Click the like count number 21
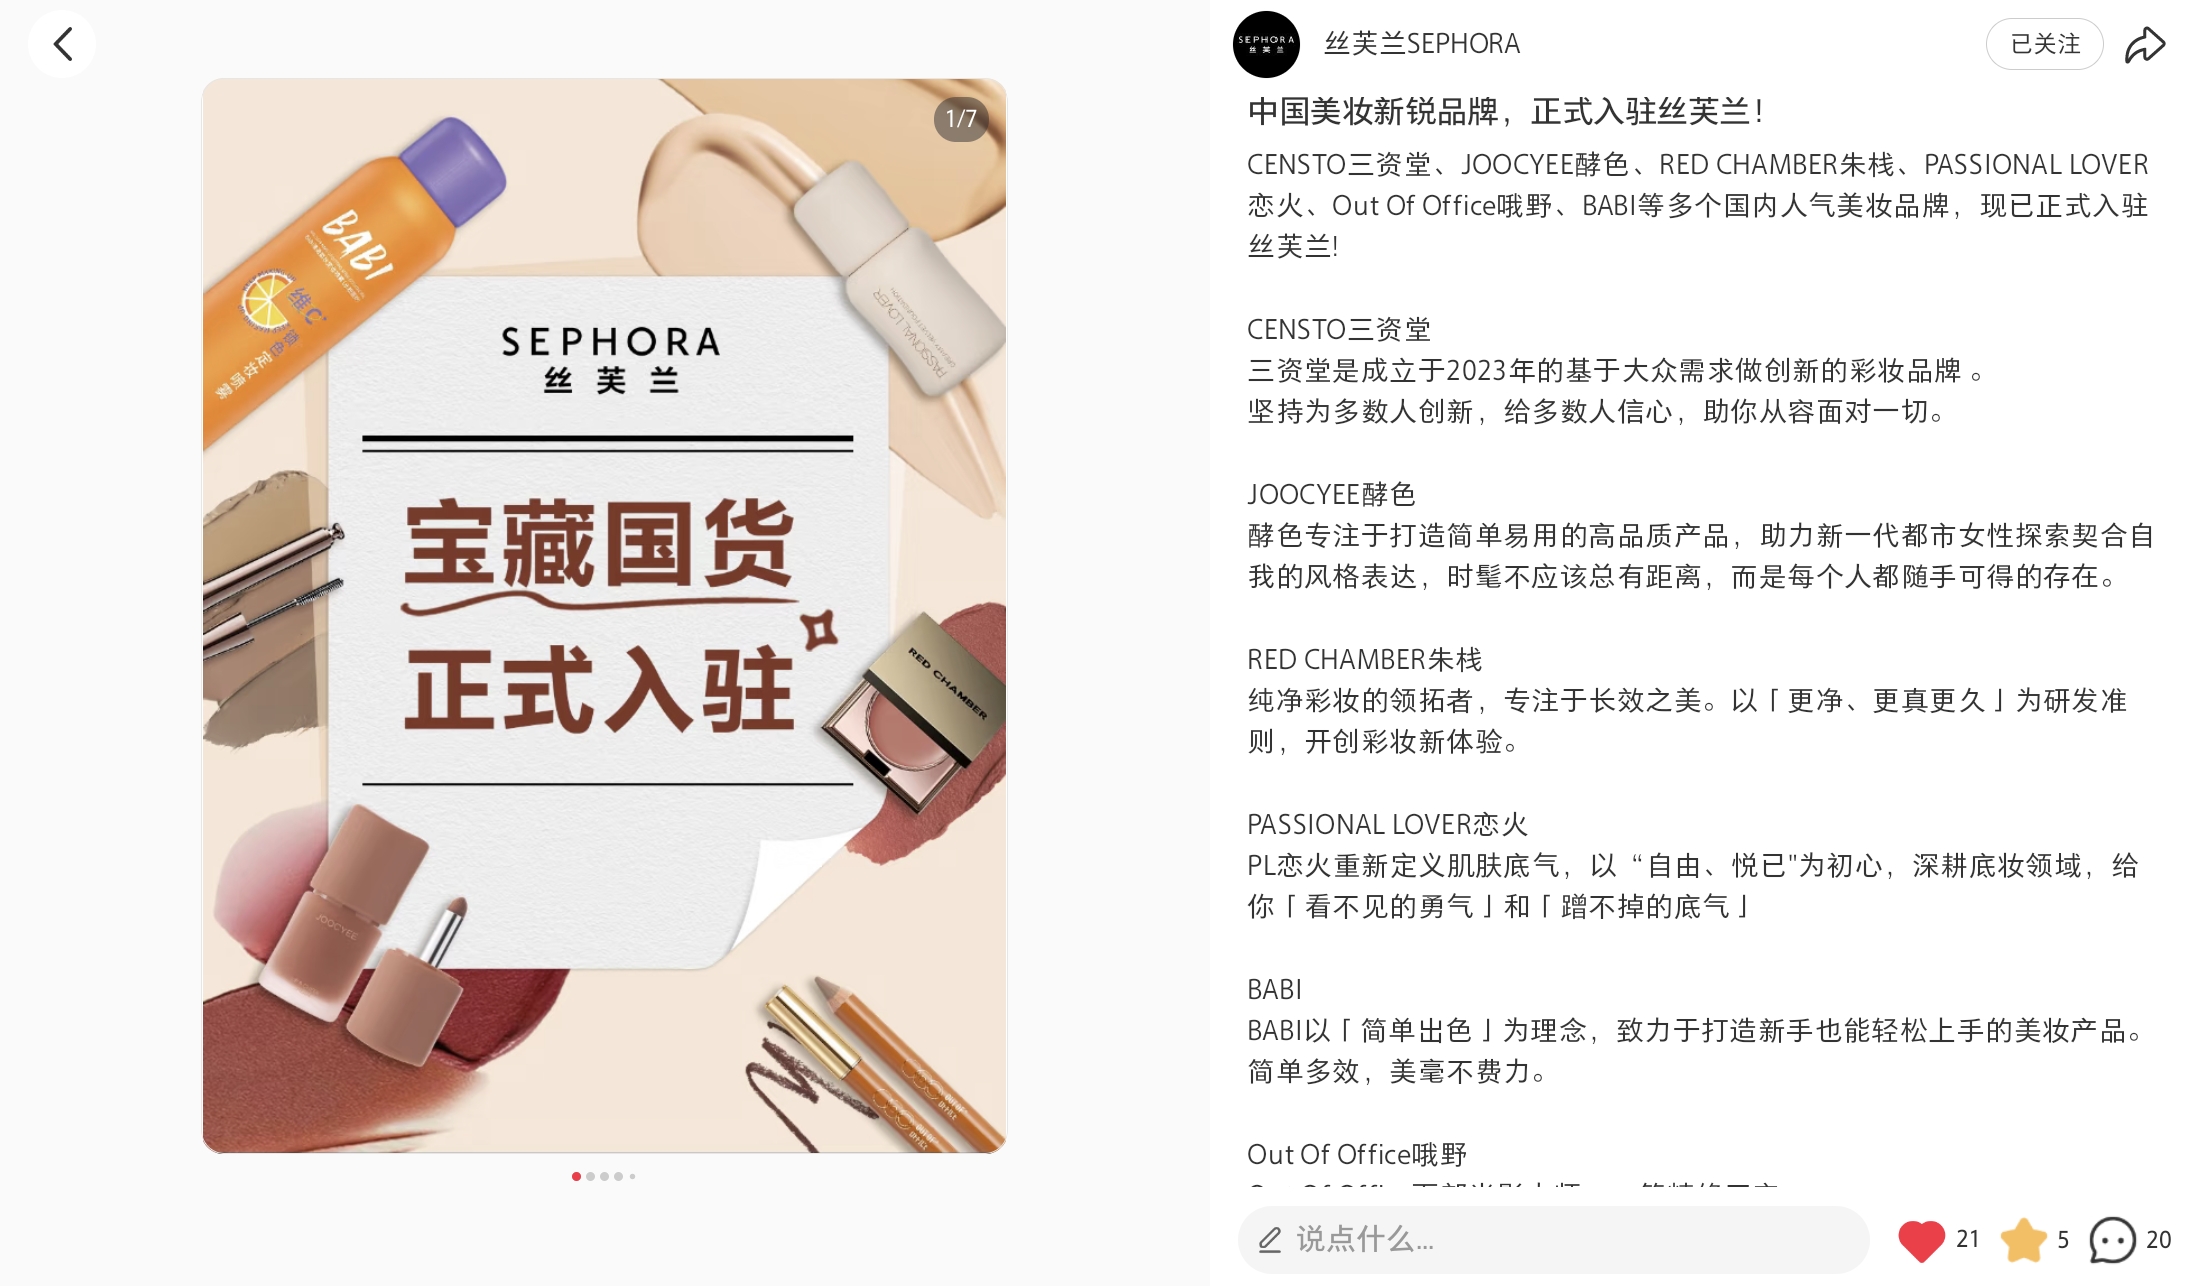Screen dimensions: 2200x1286 1968,1240
